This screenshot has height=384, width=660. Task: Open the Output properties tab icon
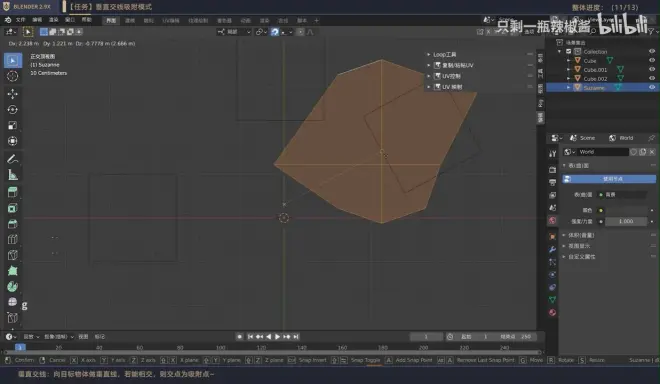pos(552,182)
